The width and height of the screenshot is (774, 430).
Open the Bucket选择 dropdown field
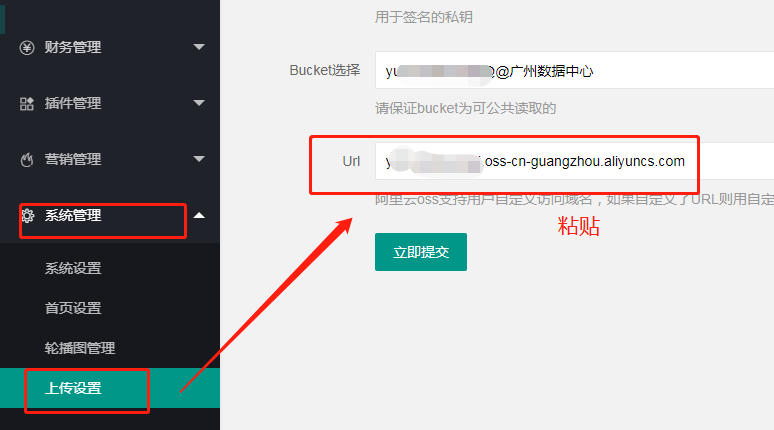coord(575,70)
